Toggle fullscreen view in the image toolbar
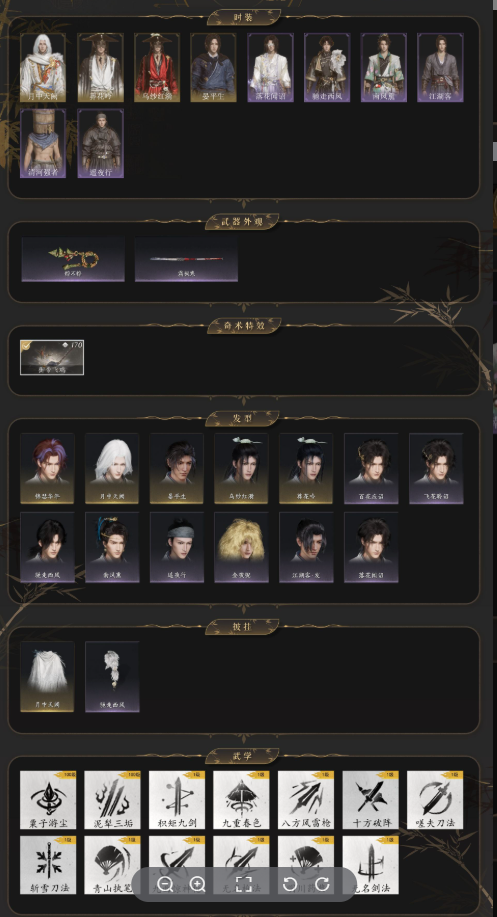Viewport: 497px width, 917px height. pos(244,884)
